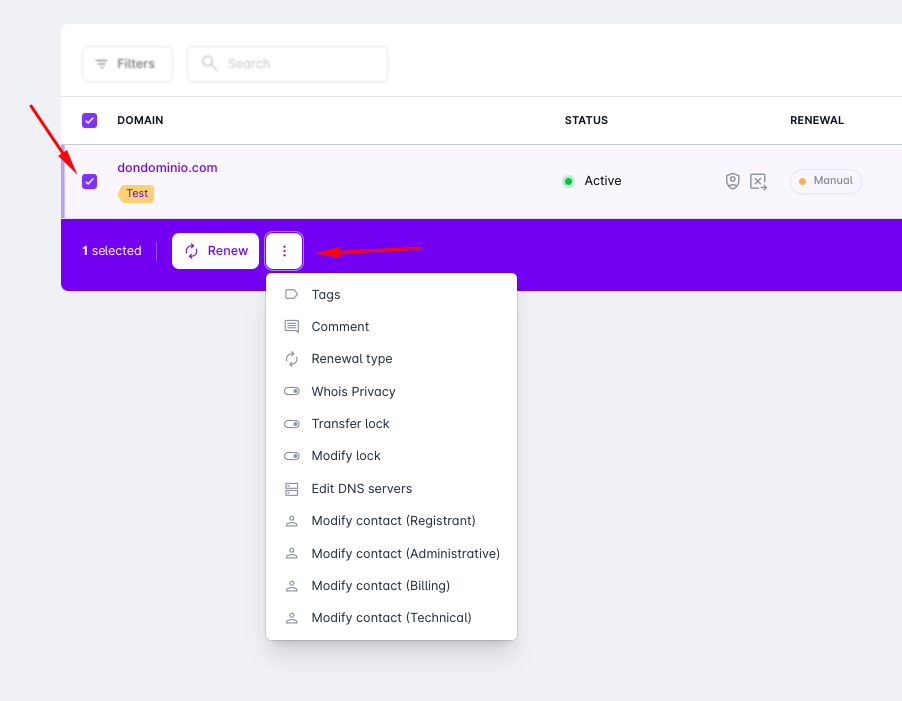Open the dondominio.com domain link
902x701 pixels.
pos(167,167)
